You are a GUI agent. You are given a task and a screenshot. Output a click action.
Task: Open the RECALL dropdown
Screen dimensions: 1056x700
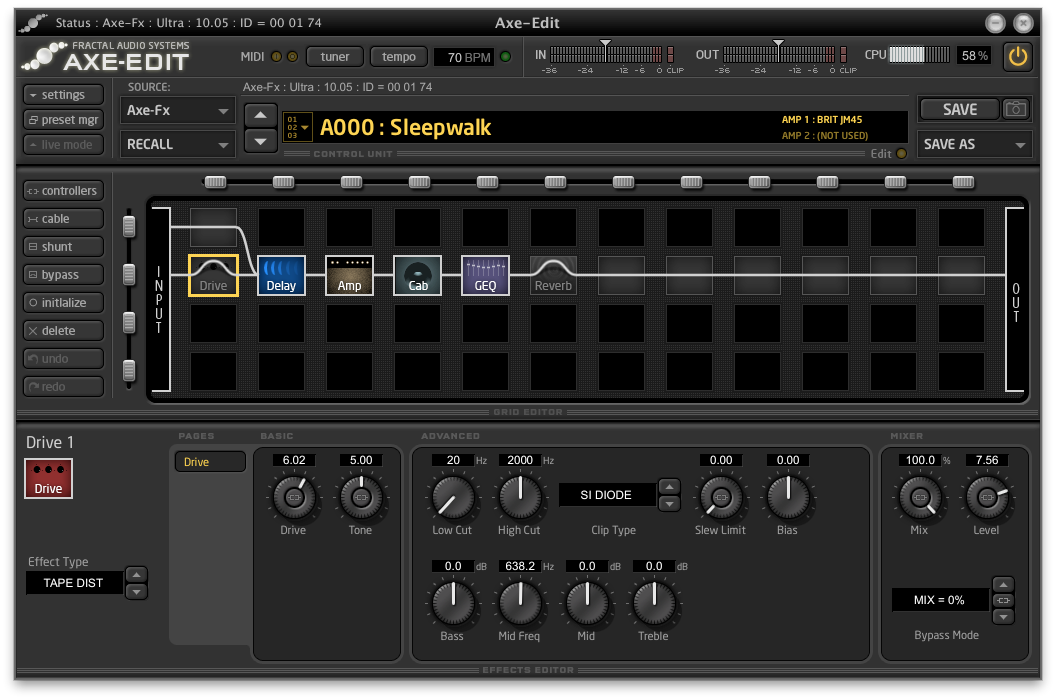pyautogui.click(x=178, y=144)
